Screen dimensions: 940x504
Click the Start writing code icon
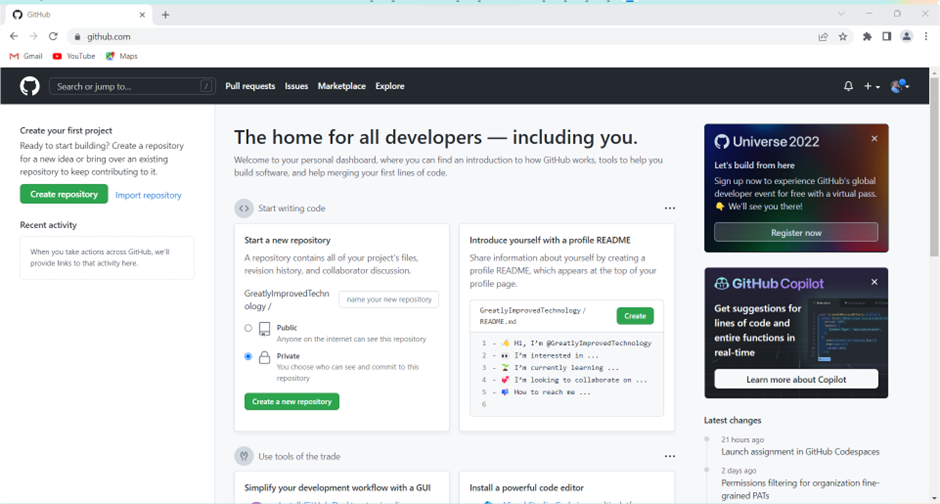click(x=243, y=209)
